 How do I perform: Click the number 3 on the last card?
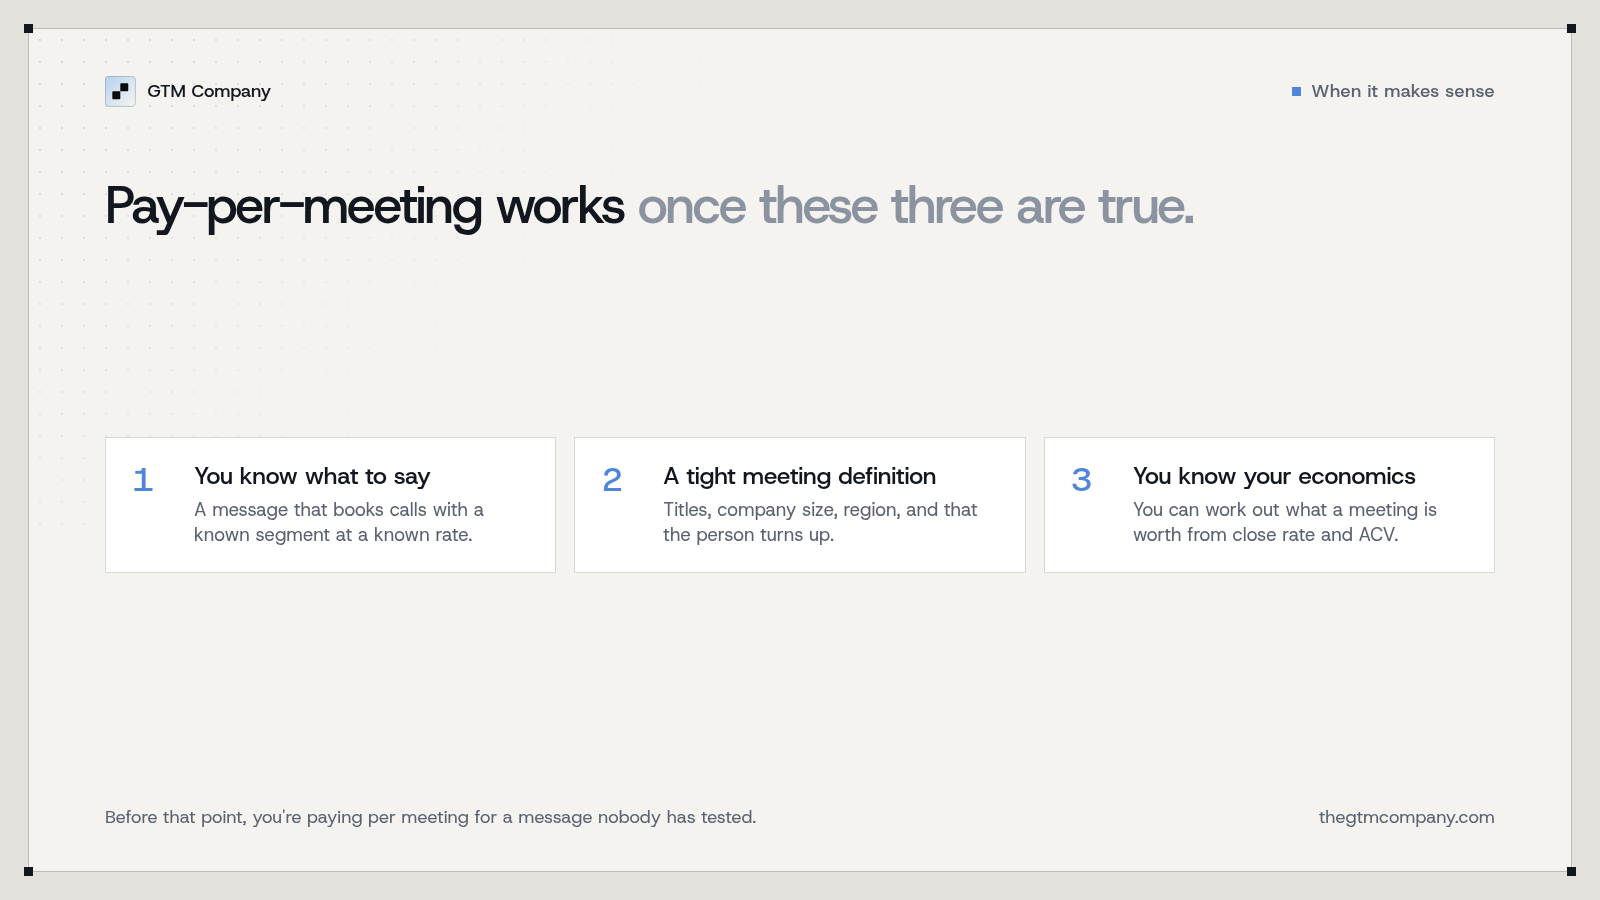pos(1081,480)
